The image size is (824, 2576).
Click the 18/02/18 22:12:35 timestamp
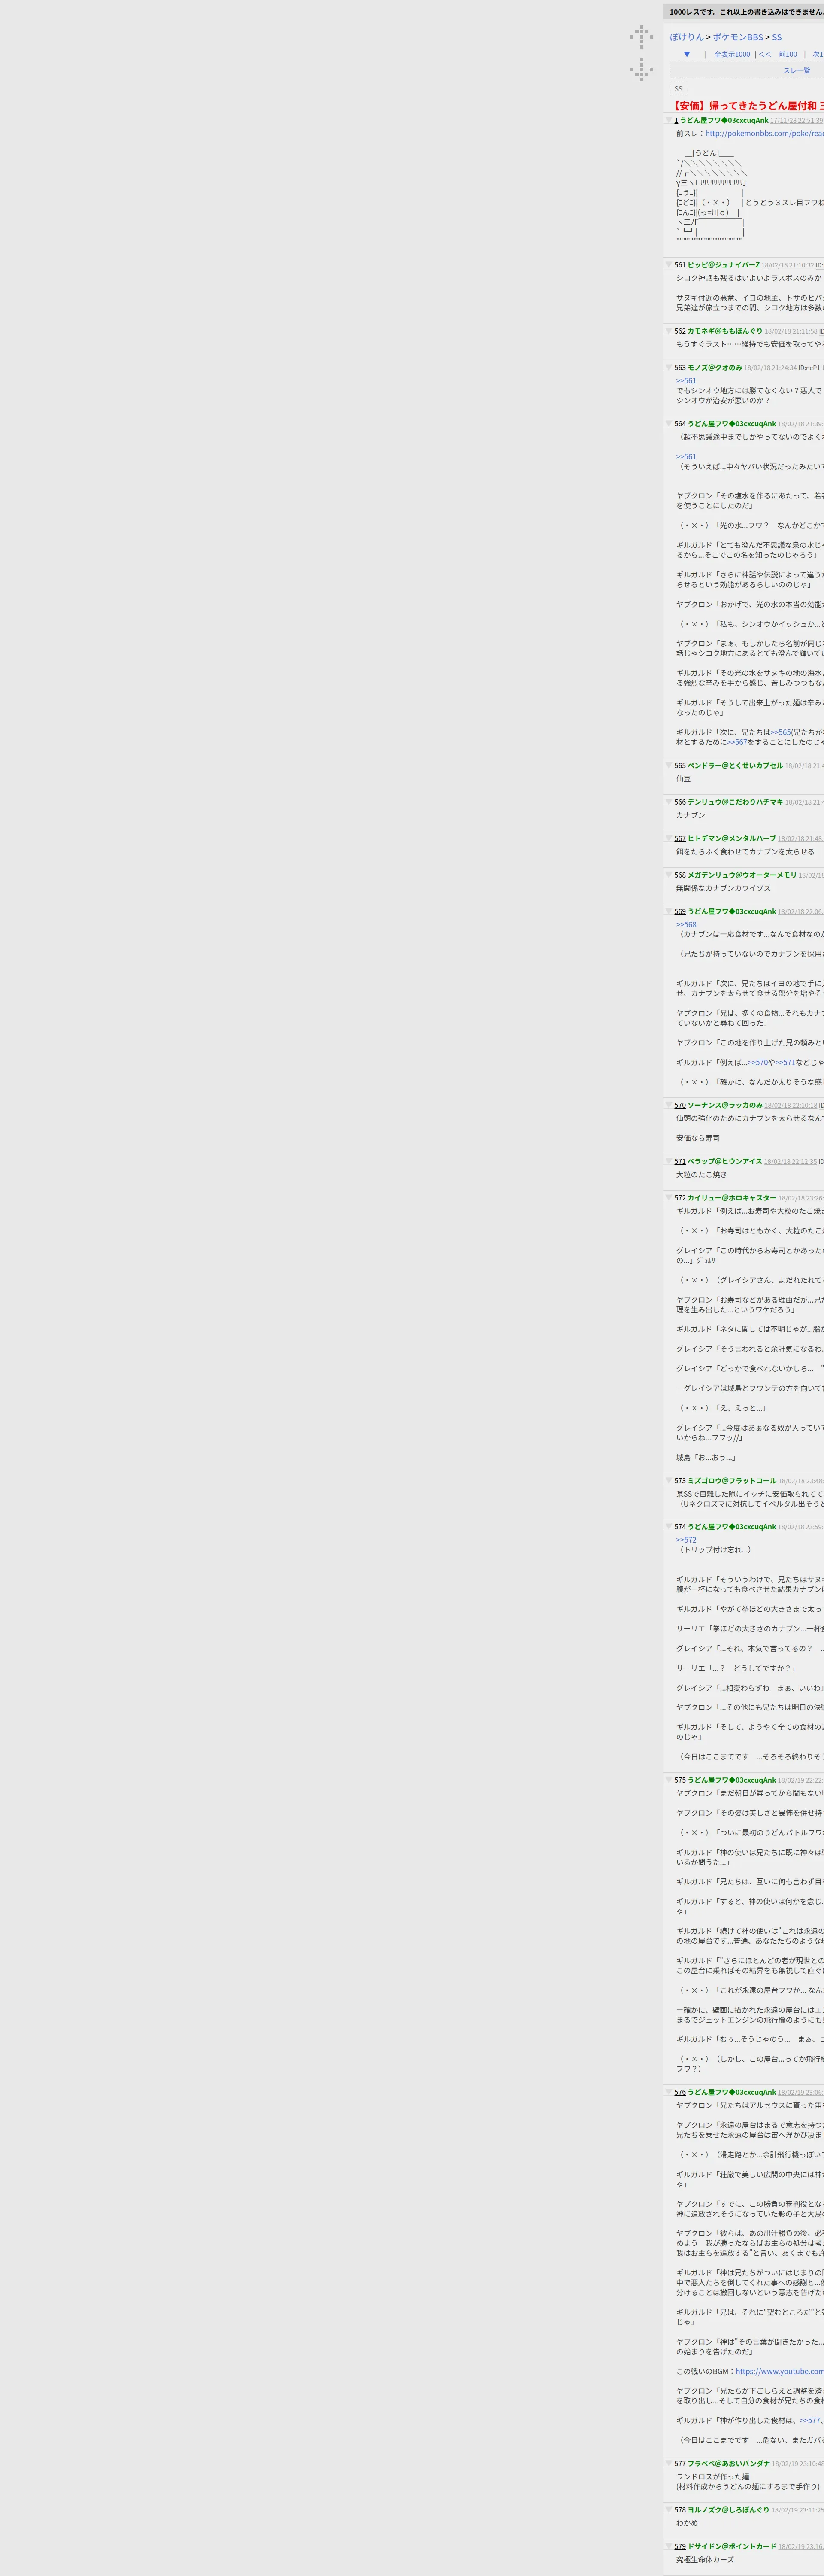[x=791, y=1162]
